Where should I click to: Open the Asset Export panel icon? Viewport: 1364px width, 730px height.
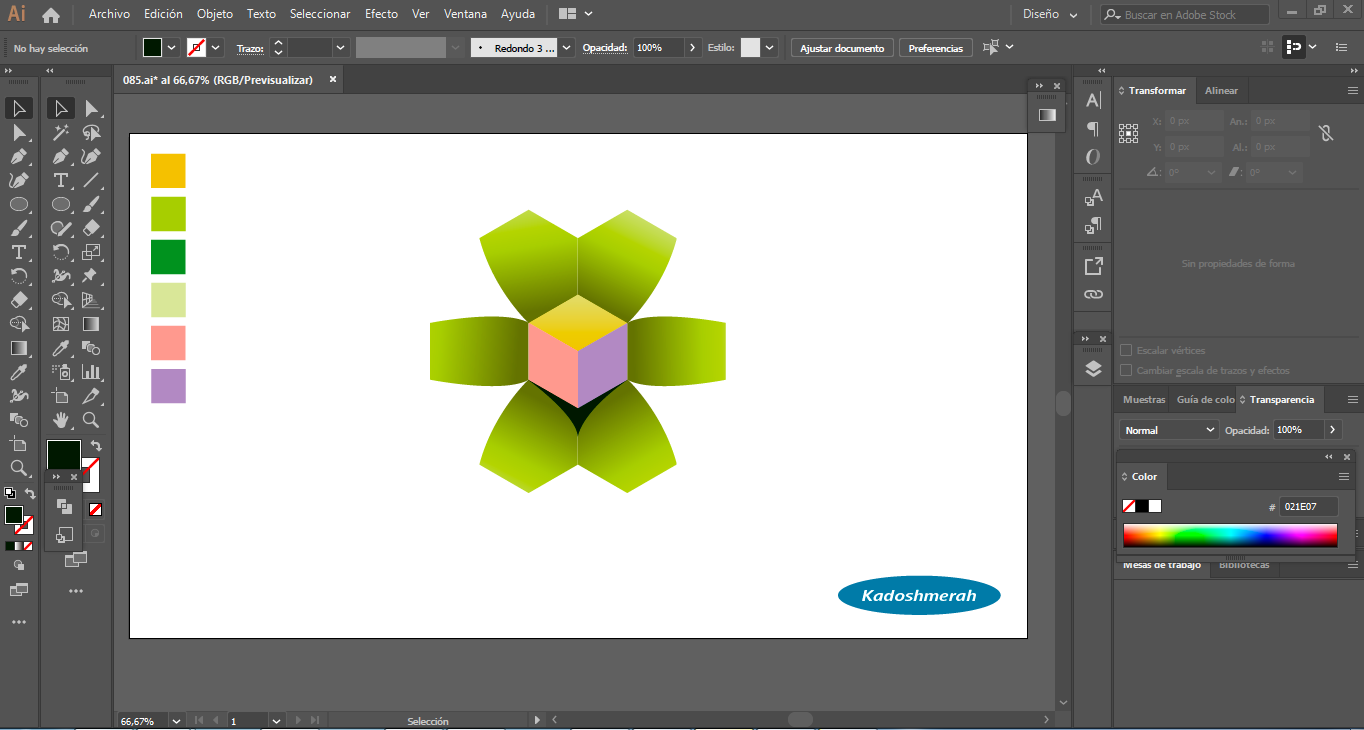(1093, 266)
